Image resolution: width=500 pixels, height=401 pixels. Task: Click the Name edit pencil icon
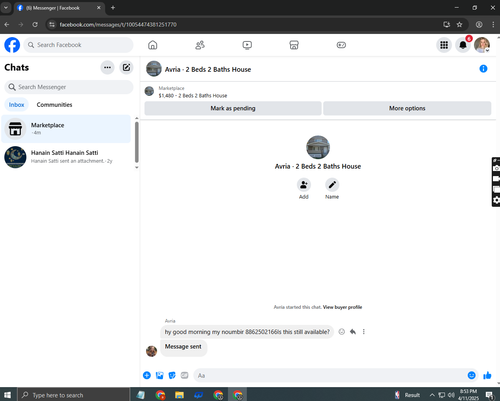click(x=332, y=185)
